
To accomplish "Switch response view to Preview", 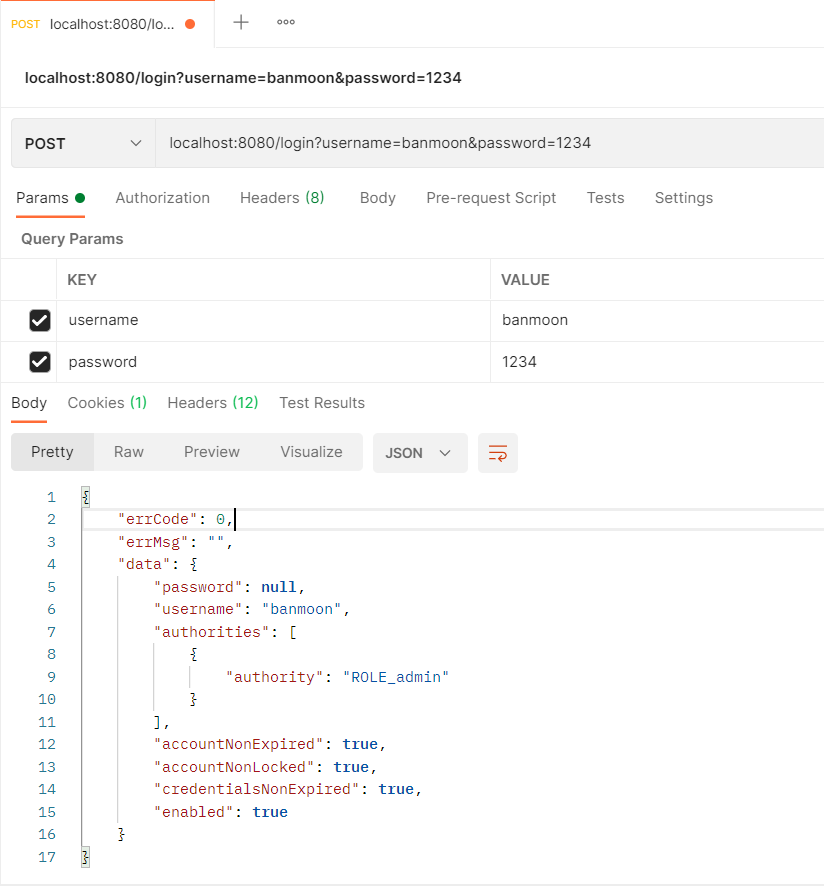I will tap(212, 452).
